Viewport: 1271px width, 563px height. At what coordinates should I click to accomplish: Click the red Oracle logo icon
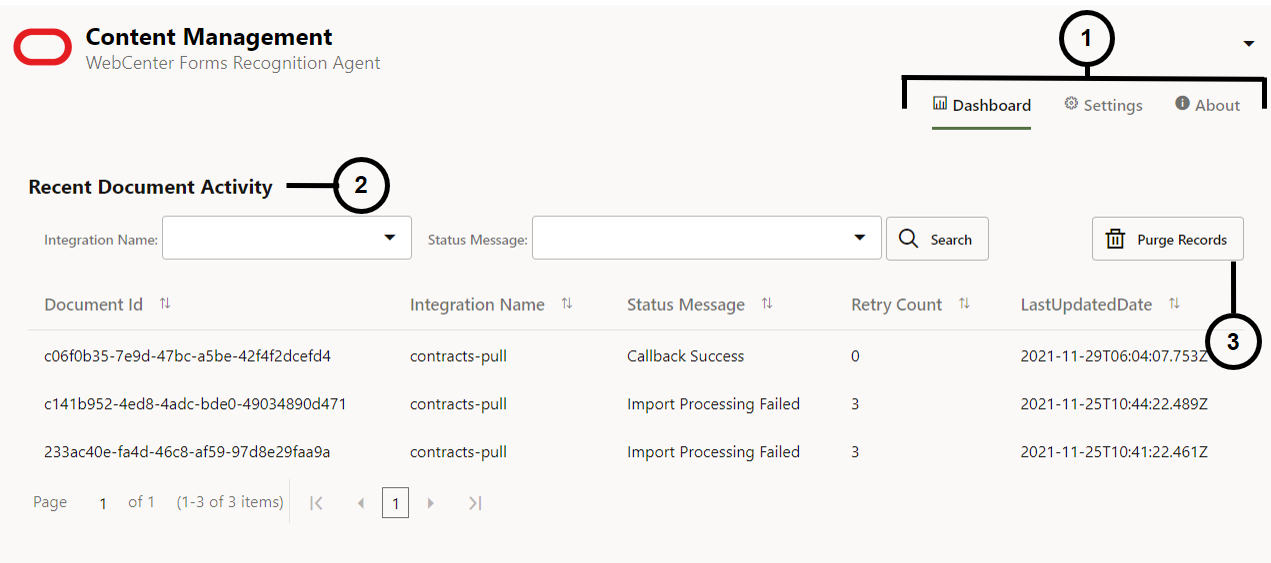[x=42, y=48]
